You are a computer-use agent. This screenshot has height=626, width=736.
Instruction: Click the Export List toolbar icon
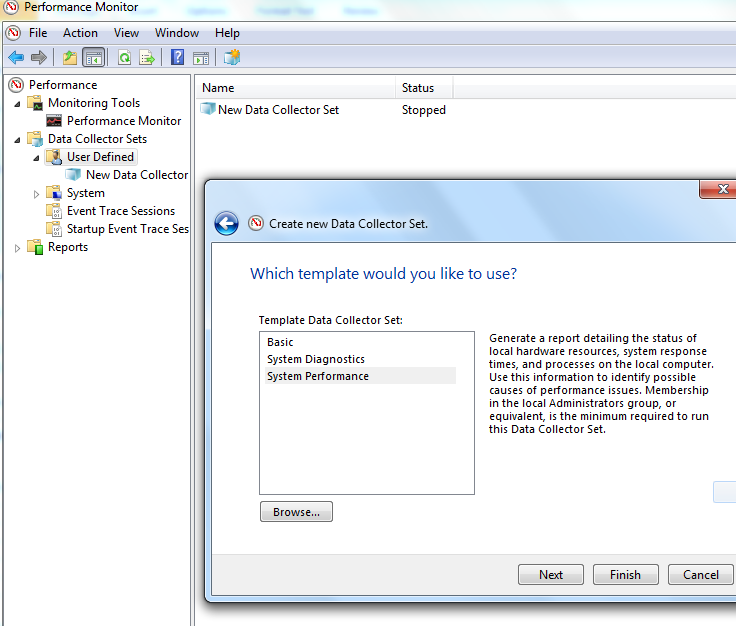click(147, 58)
